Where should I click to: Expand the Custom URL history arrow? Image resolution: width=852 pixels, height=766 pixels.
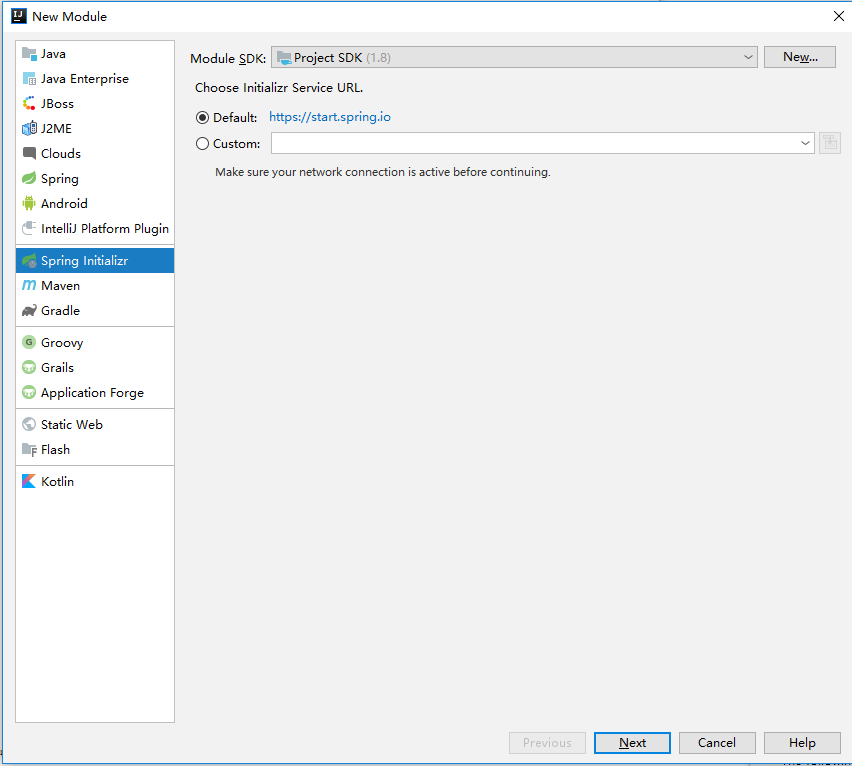805,143
